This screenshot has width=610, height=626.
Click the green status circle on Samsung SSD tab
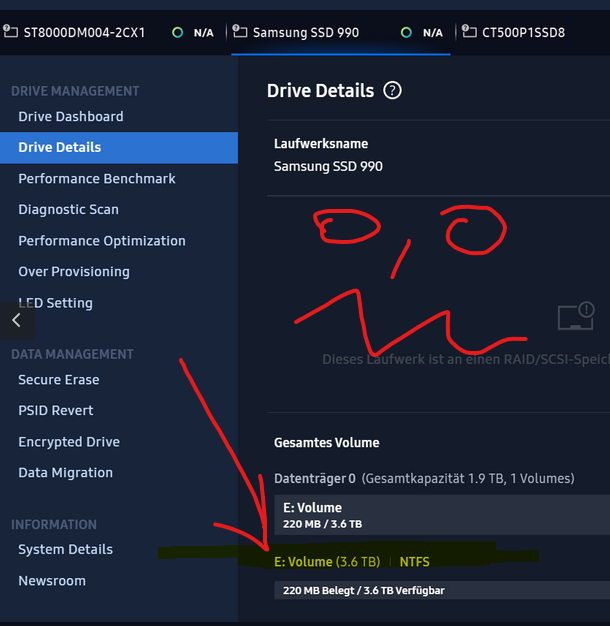click(406, 32)
